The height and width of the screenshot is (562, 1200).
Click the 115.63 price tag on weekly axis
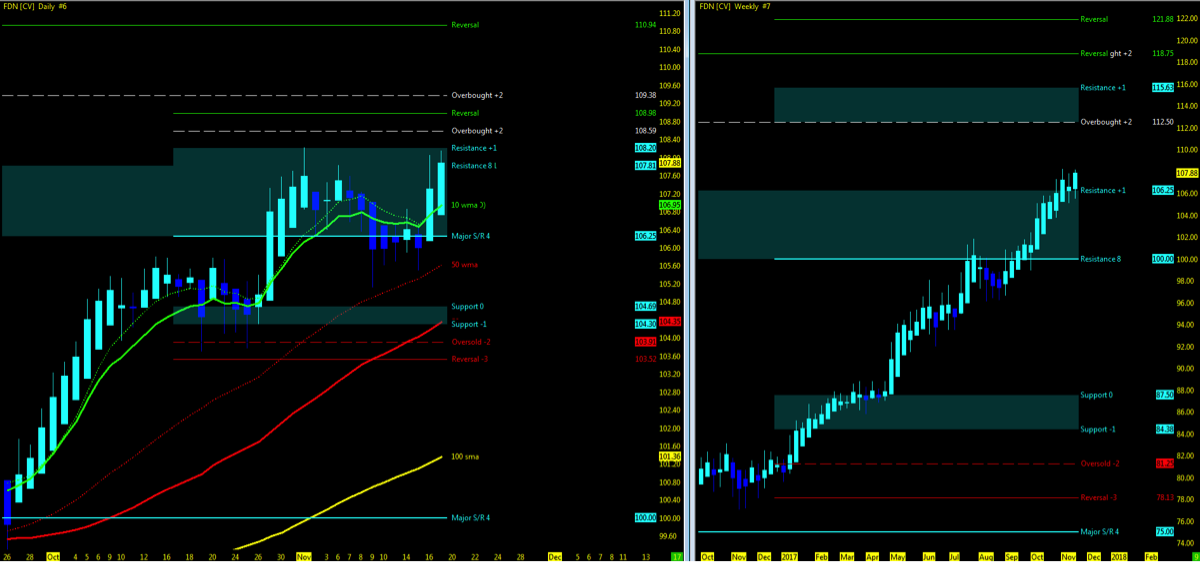pos(1162,88)
